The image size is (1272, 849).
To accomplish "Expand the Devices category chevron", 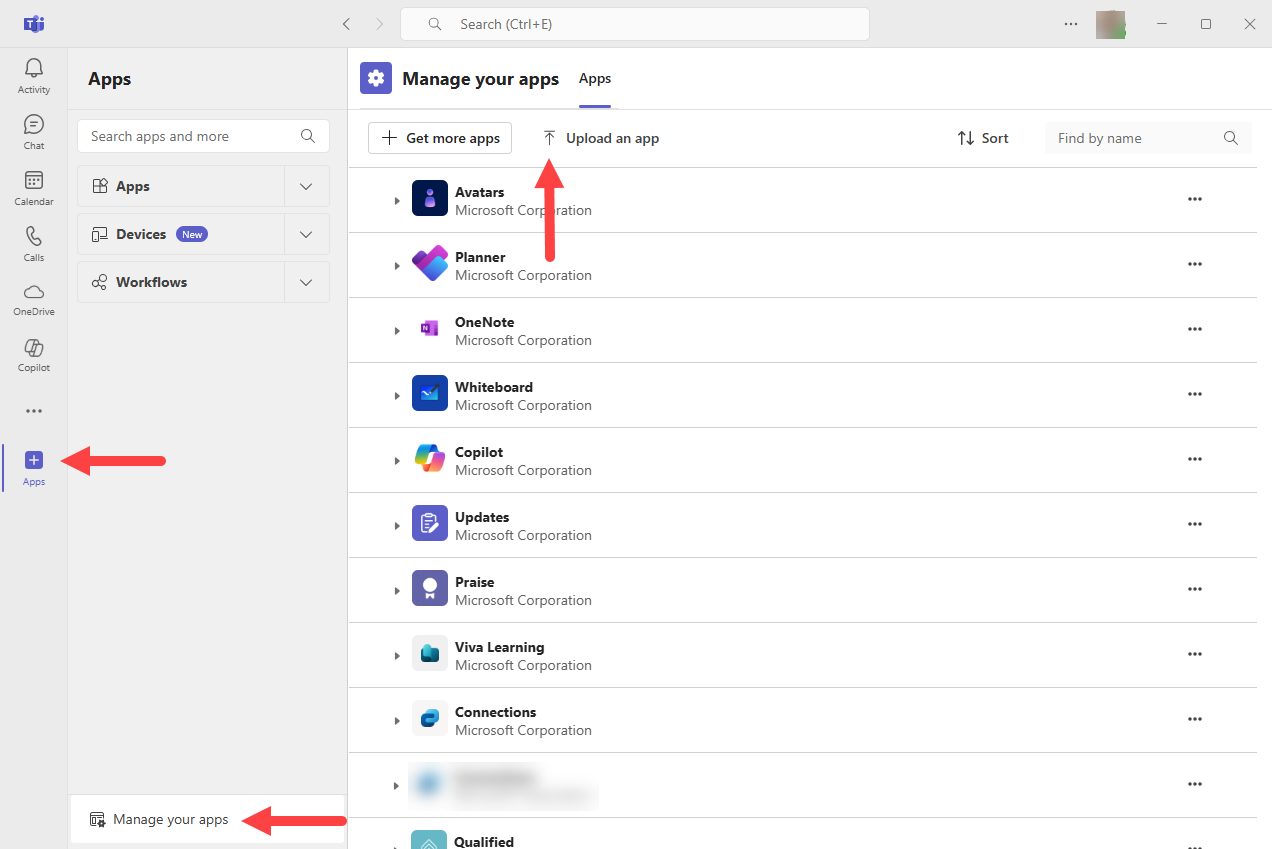I will (x=307, y=234).
